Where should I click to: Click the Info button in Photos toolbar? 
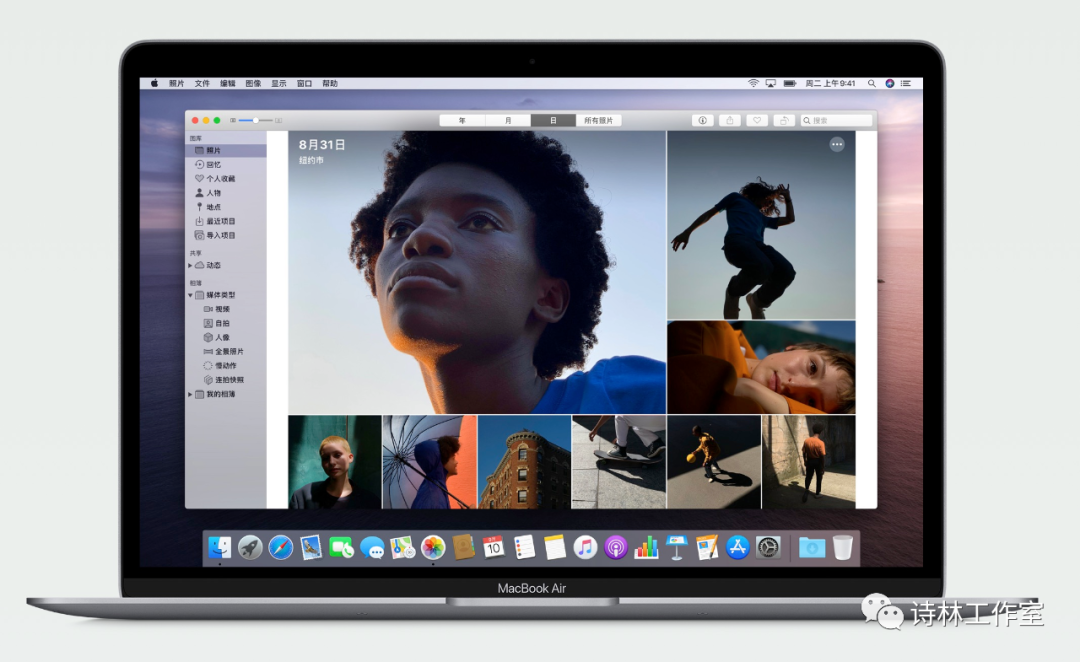[x=703, y=121]
